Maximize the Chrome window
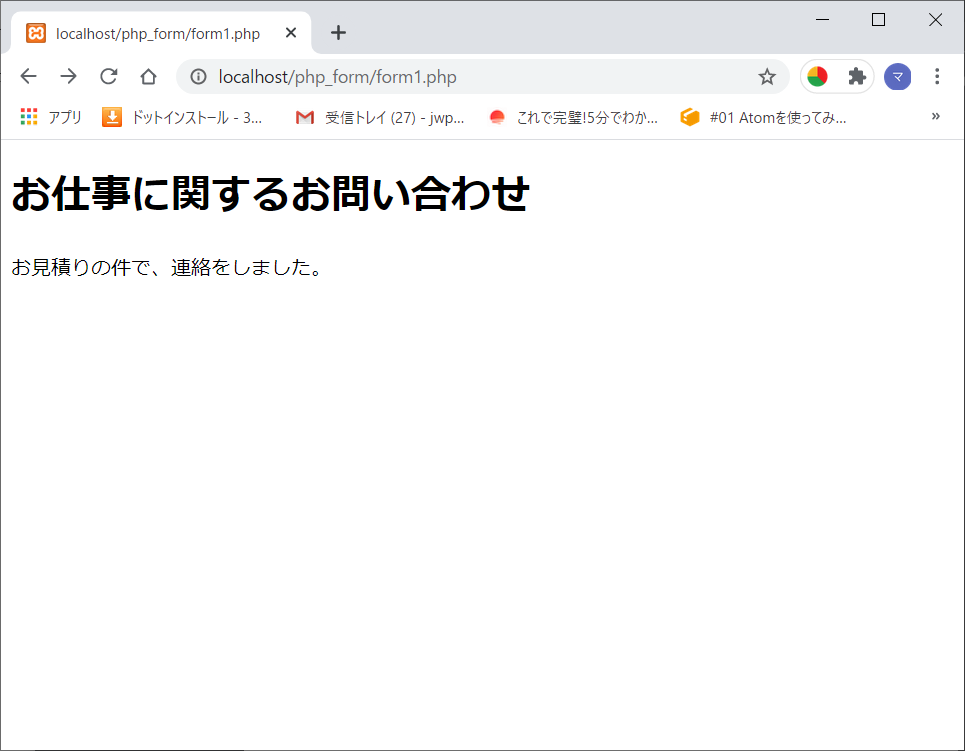 pyautogui.click(x=879, y=20)
